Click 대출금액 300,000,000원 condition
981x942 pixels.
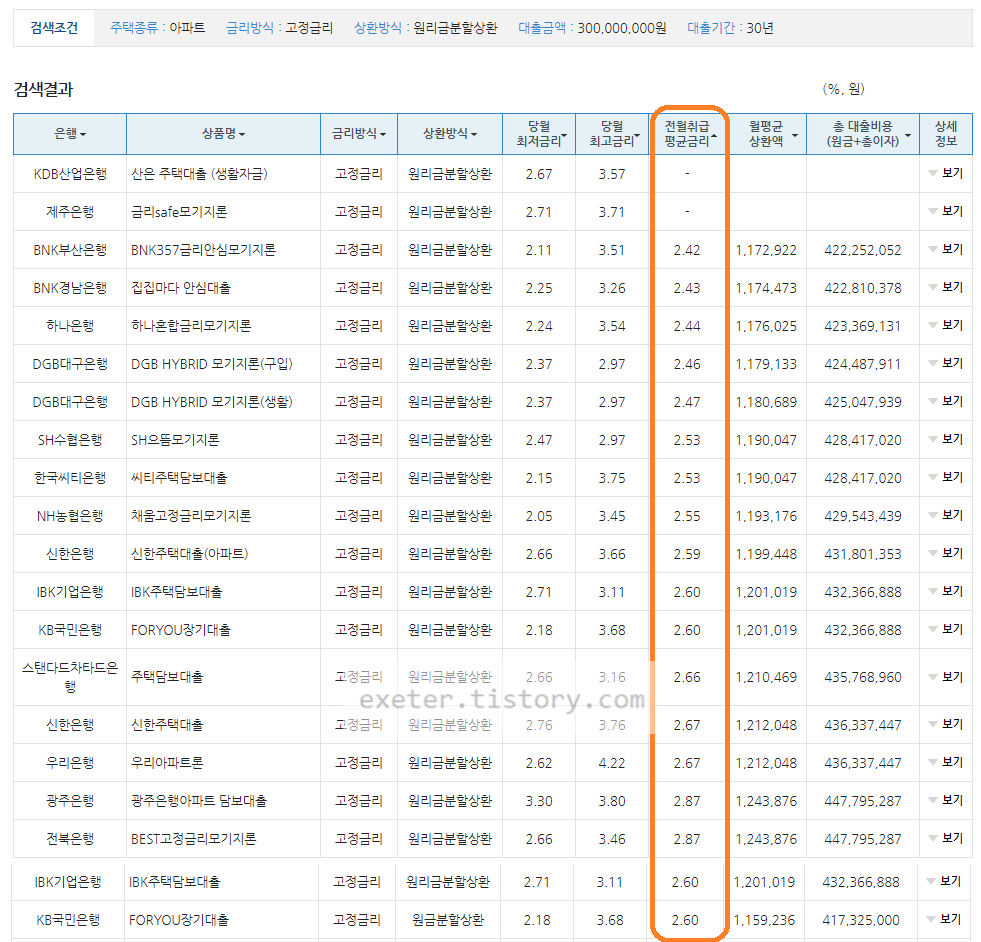click(592, 28)
